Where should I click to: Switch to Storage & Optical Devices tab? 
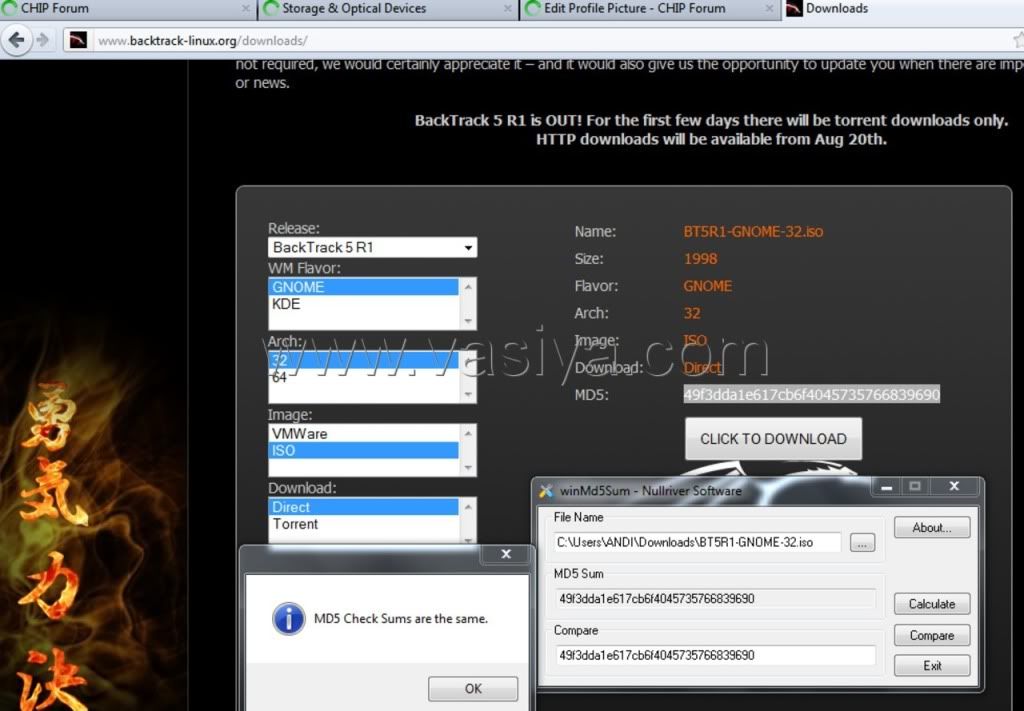point(389,9)
